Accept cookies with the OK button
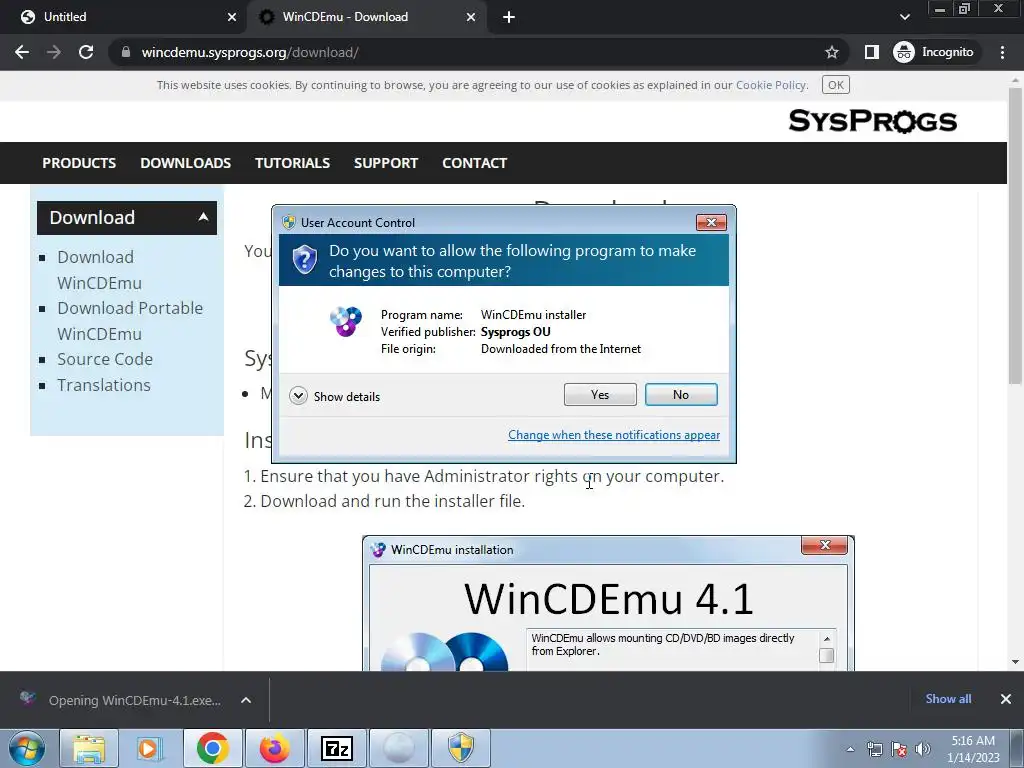The height and width of the screenshot is (768, 1024). point(835,85)
